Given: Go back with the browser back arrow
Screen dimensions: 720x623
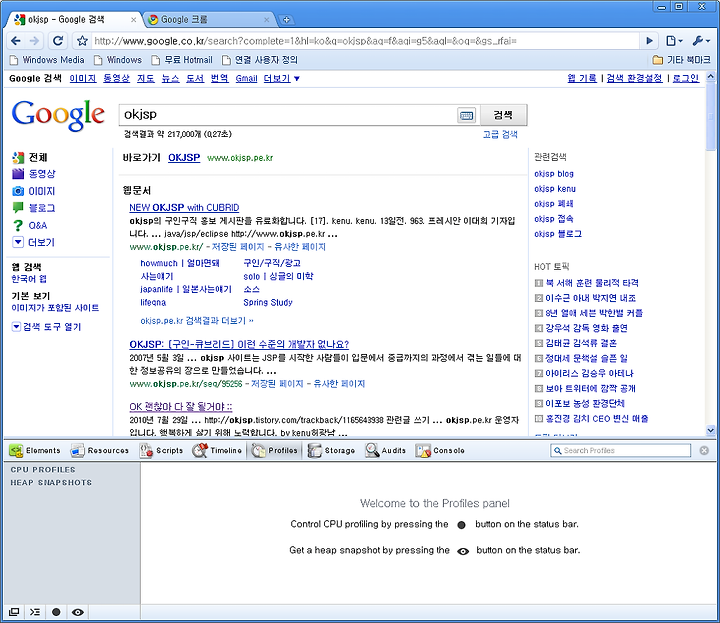Looking at the screenshot, I should (16, 41).
